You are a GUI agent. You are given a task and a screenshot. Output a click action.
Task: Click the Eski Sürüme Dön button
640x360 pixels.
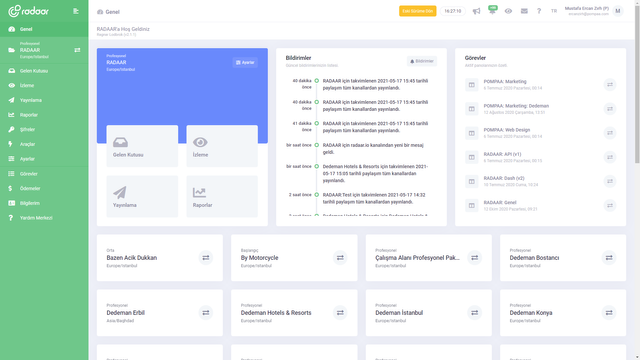[x=418, y=11]
